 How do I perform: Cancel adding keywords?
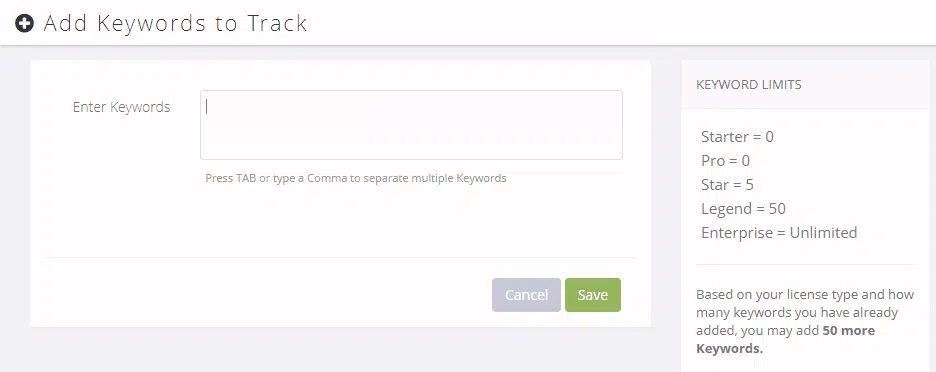pyautogui.click(x=526, y=295)
